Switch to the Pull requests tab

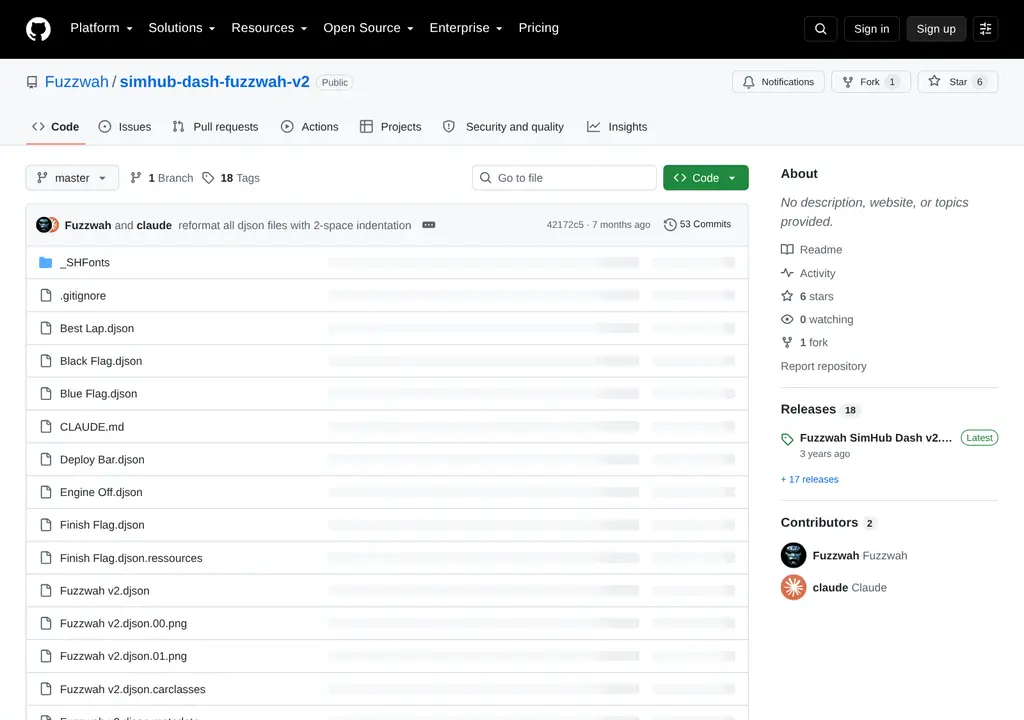pos(215,127)
